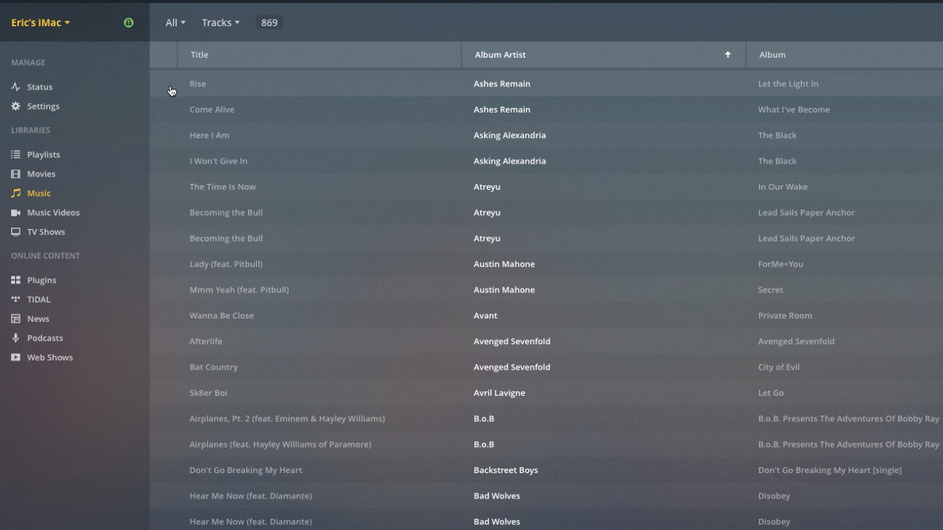Select the track Come Alive
Viewport: 943px width, 530px height.
(212, 109)
